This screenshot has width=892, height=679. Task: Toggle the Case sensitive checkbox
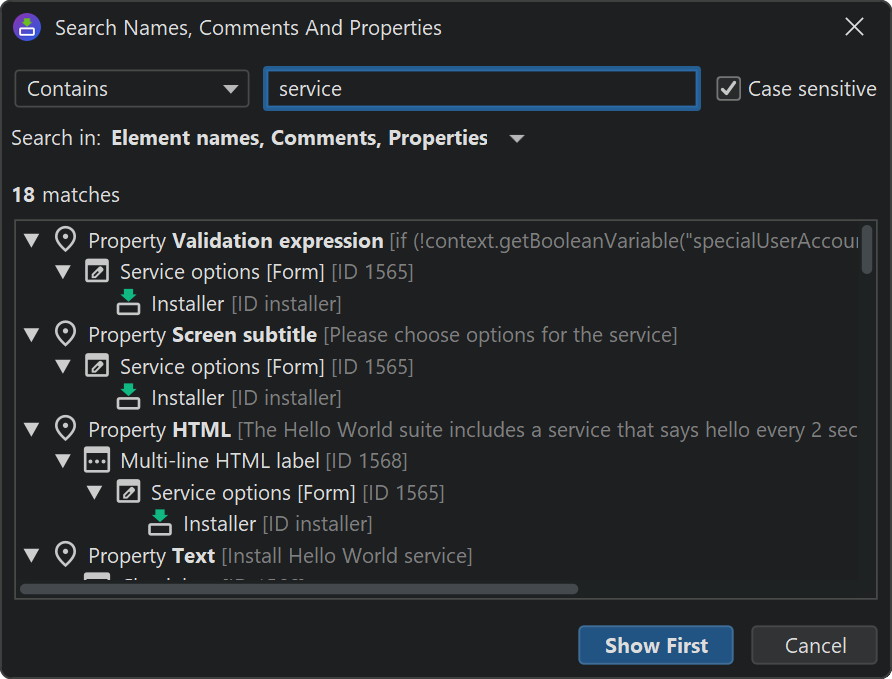[x=728, y=89]
